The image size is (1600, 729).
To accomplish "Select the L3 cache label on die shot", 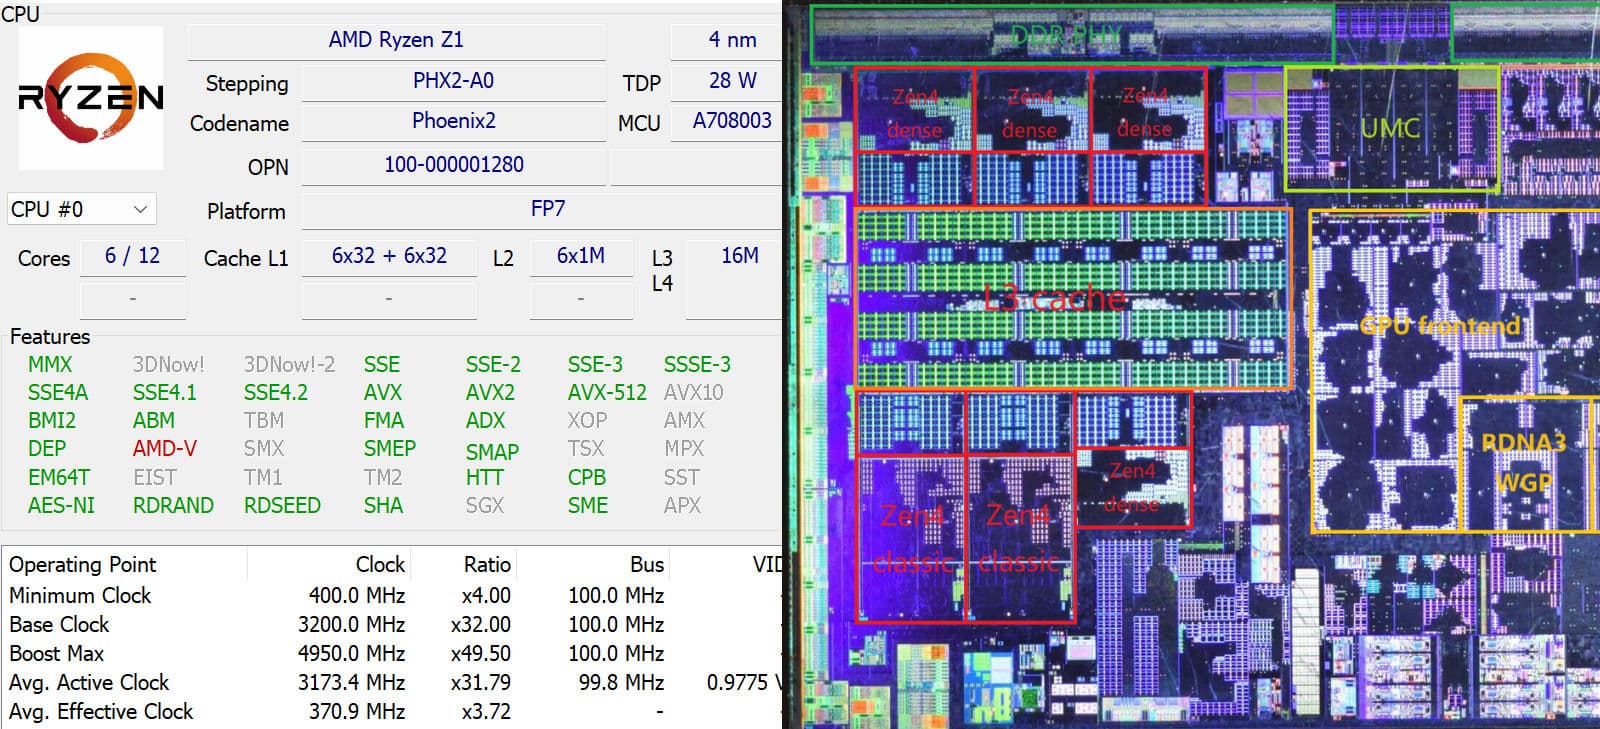I will 1056,297.
